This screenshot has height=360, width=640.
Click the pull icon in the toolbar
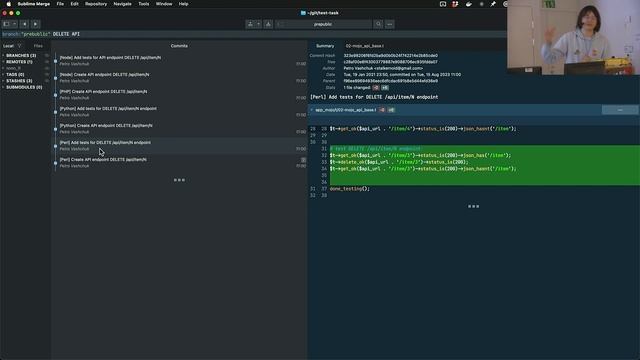(250, 24)
